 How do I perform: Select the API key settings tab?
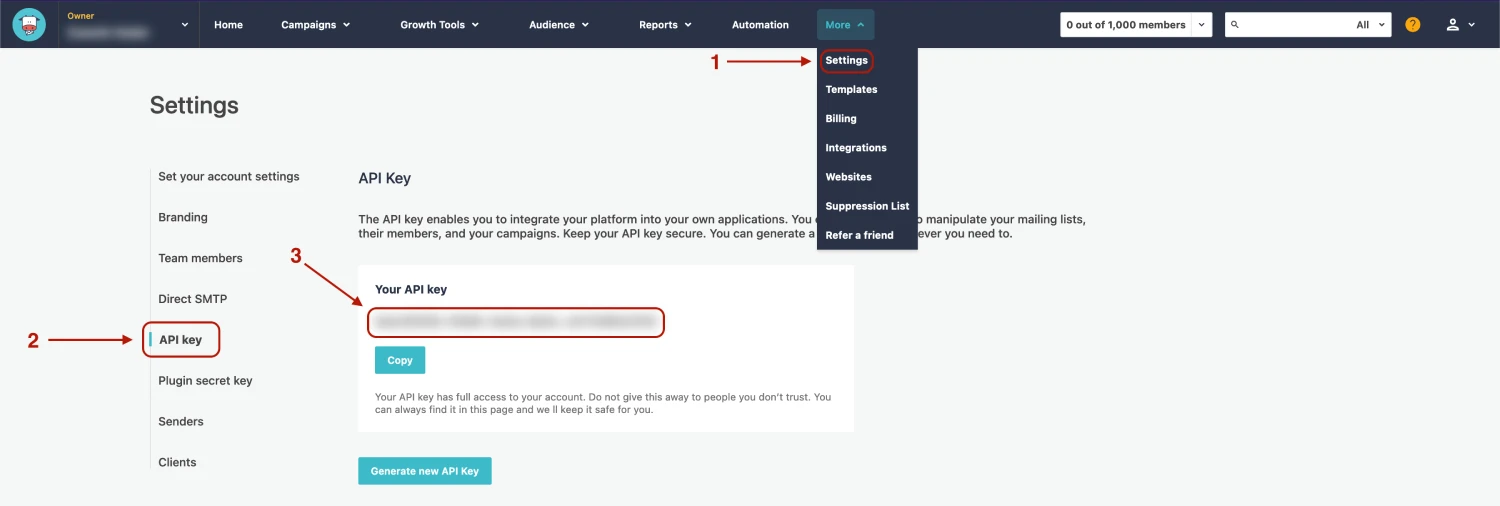point(181,340)
